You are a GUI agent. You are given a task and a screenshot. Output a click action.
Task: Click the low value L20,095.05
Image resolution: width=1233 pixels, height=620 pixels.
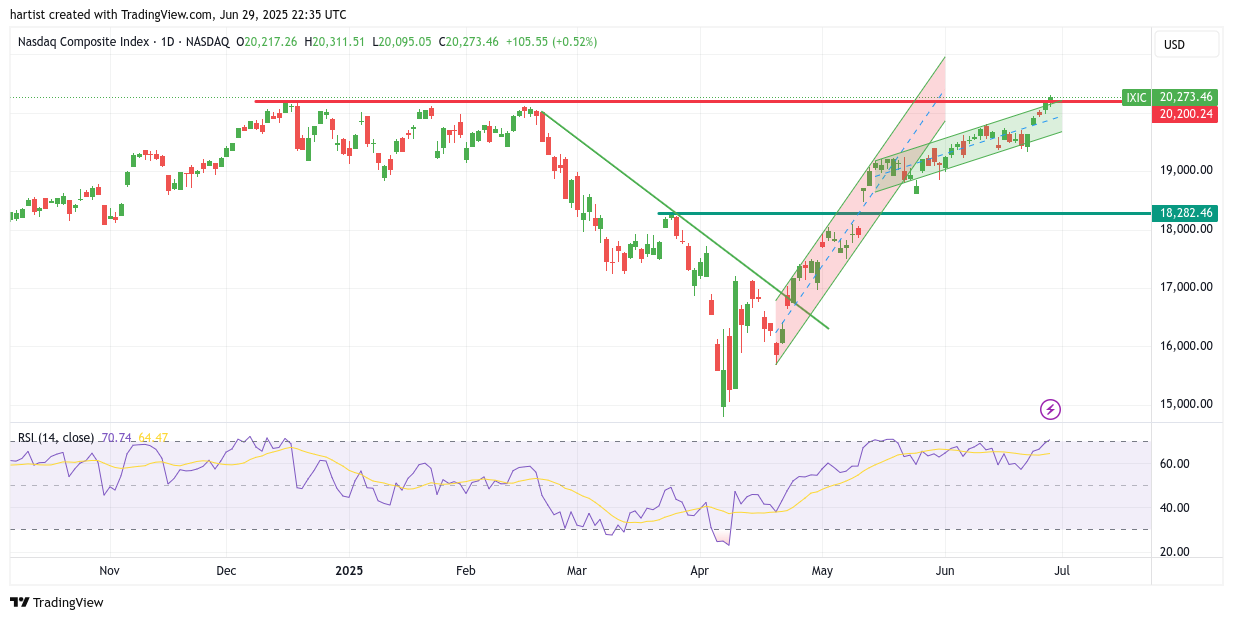[403, 42]
